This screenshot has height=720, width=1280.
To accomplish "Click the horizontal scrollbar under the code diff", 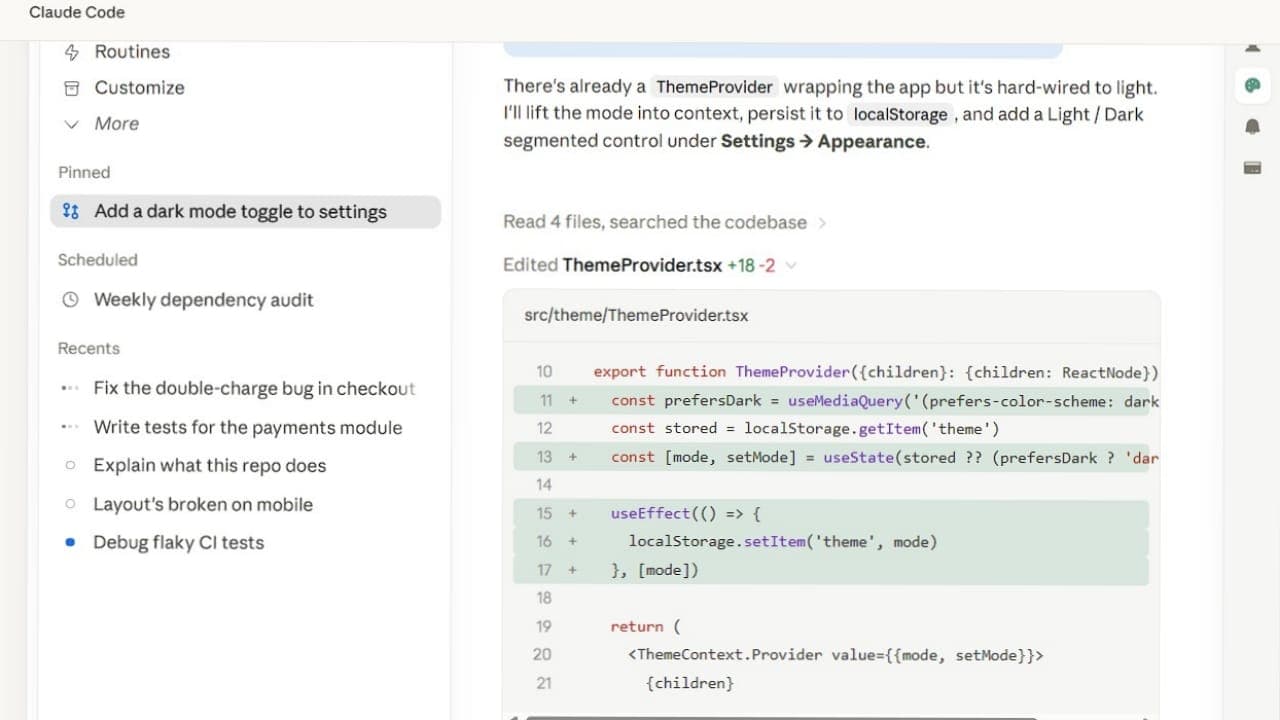I will (781, 717).
